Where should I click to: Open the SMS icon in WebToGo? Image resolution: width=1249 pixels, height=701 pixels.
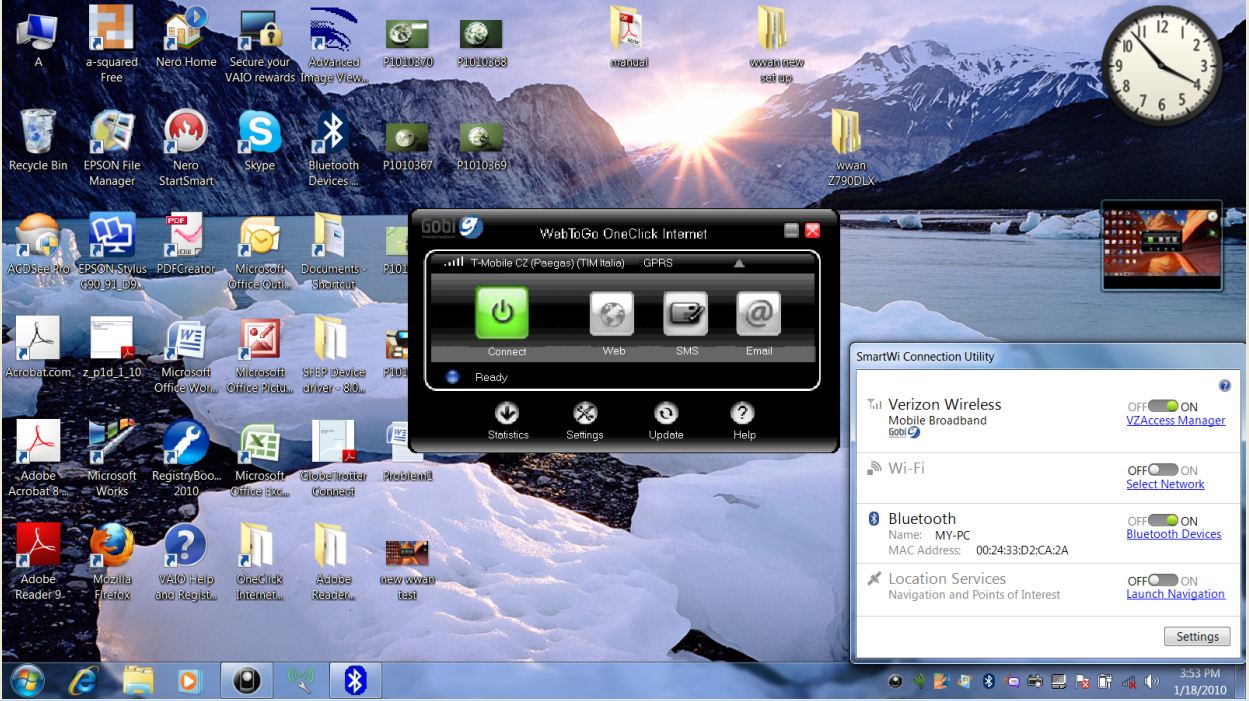[685, 314]
